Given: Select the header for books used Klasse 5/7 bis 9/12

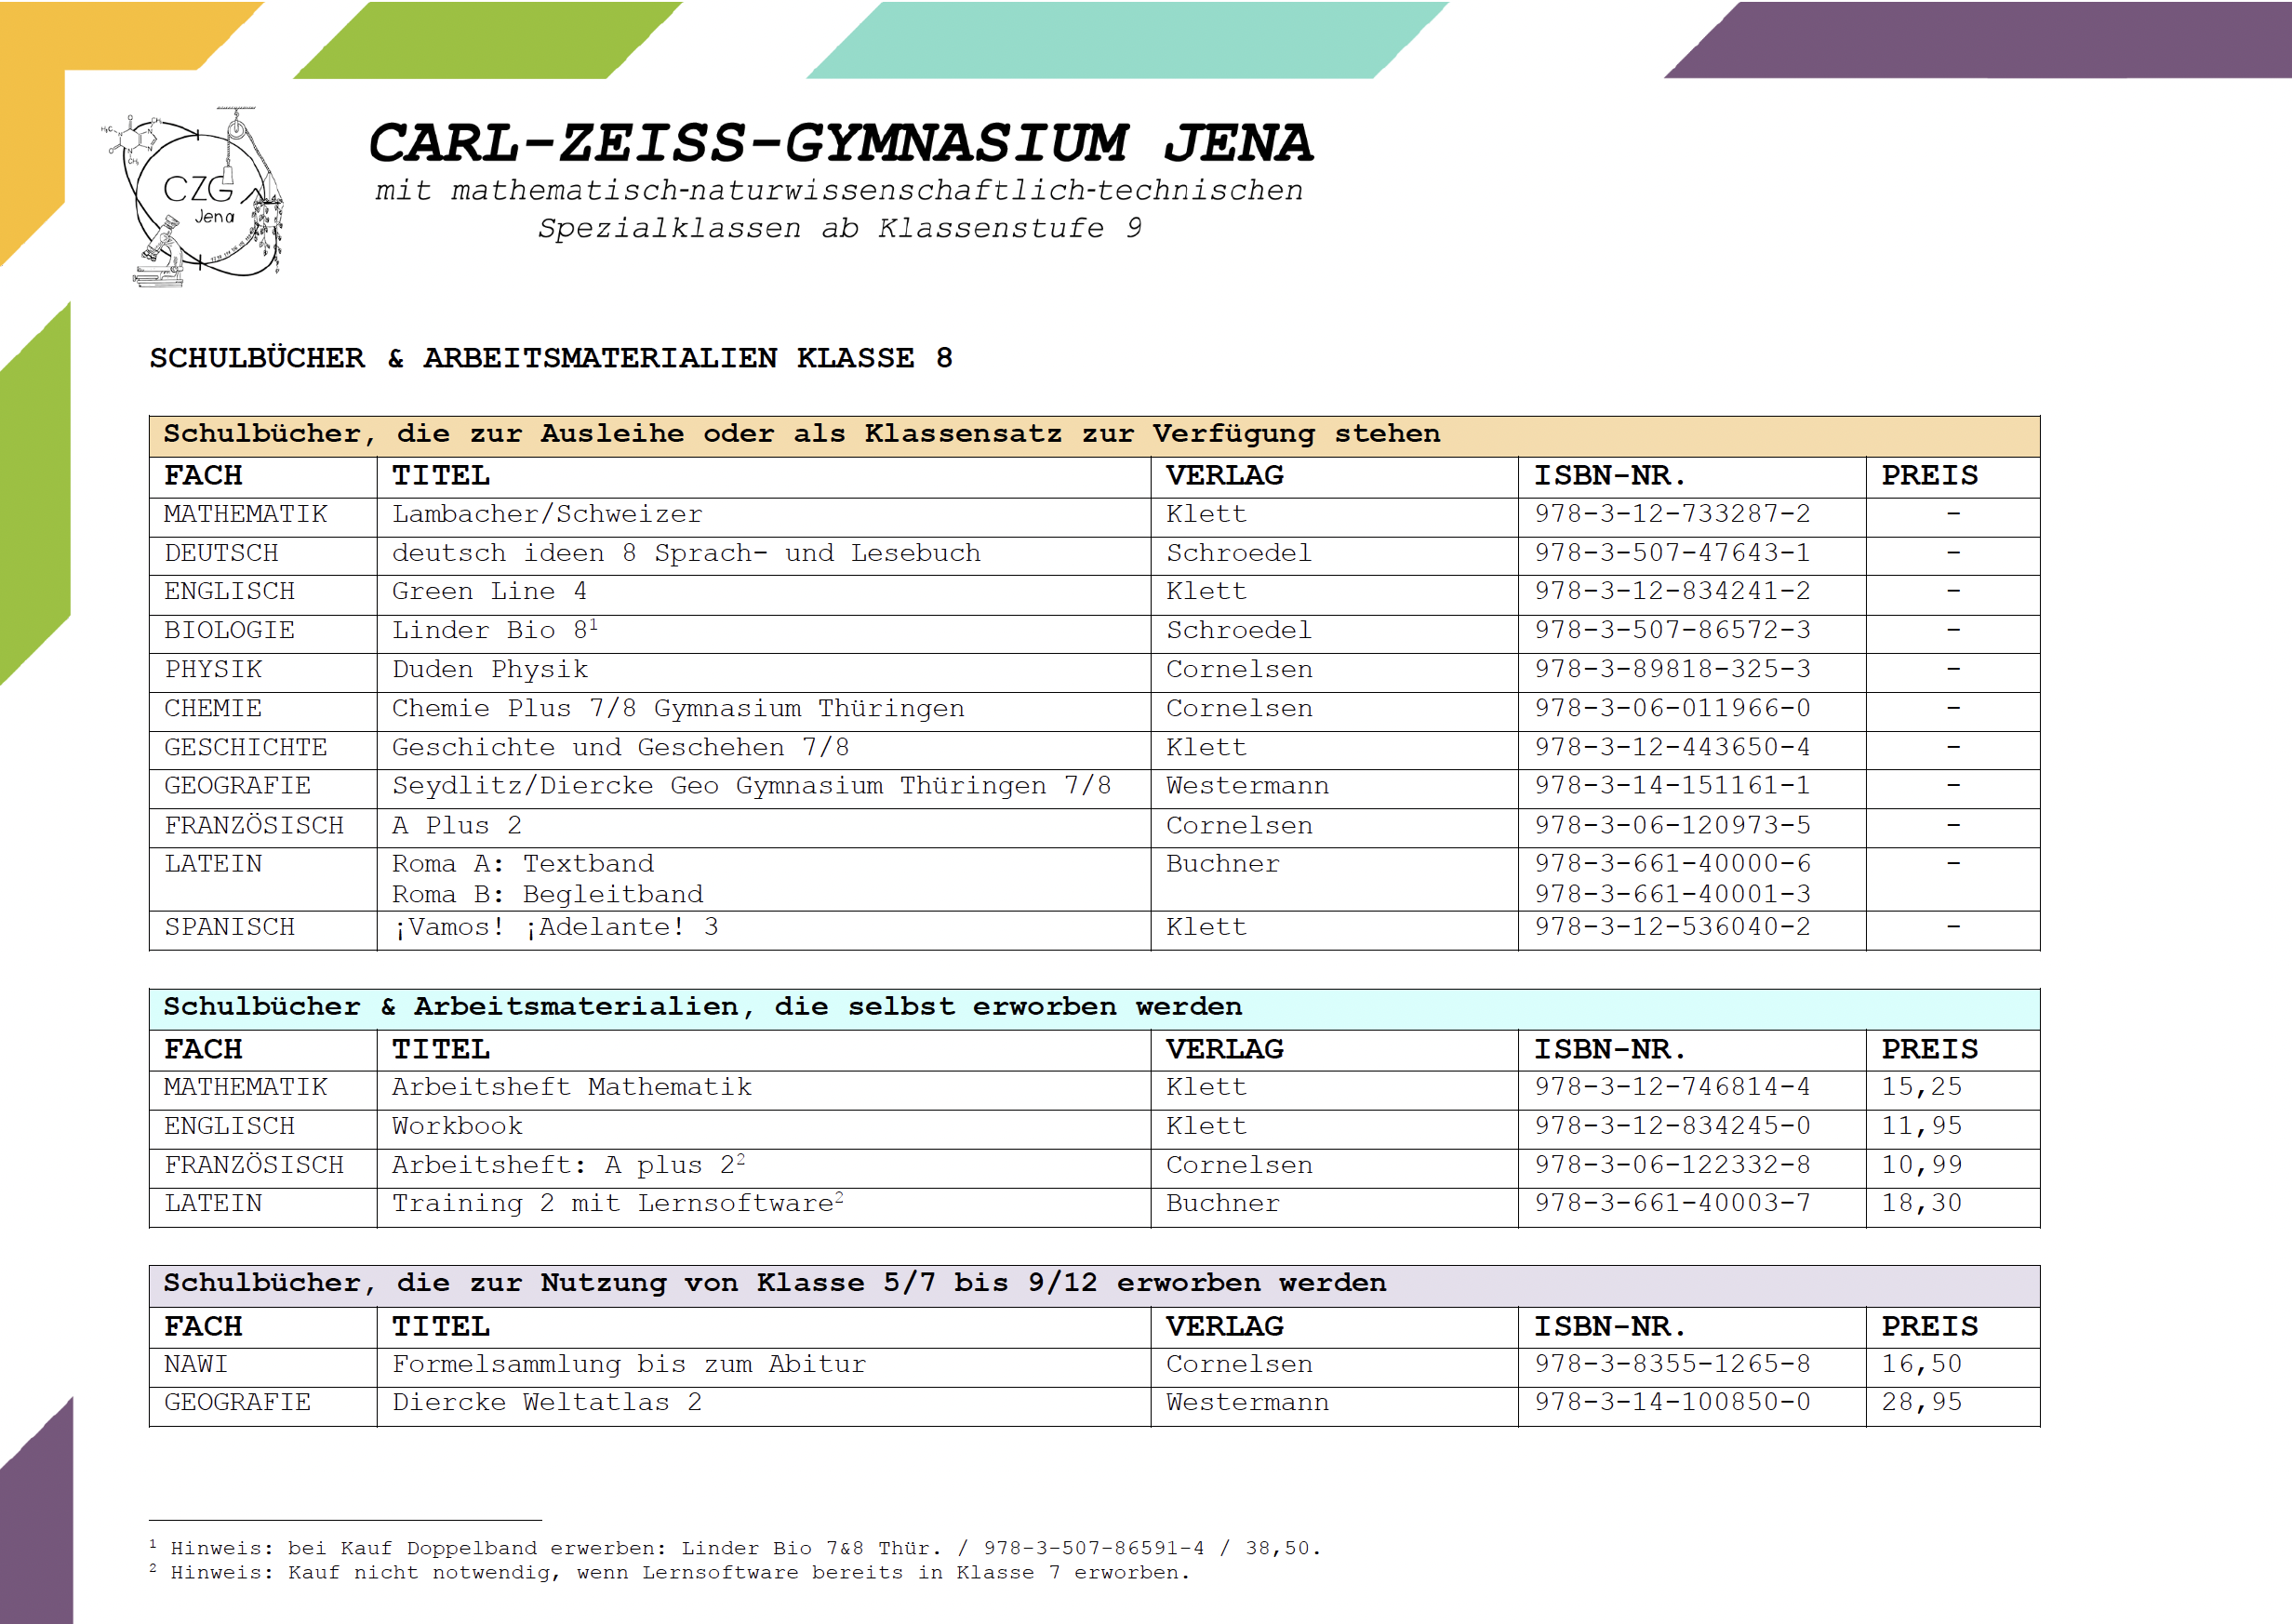Looking at the screenshot, I should [x=1094, y=1286].
